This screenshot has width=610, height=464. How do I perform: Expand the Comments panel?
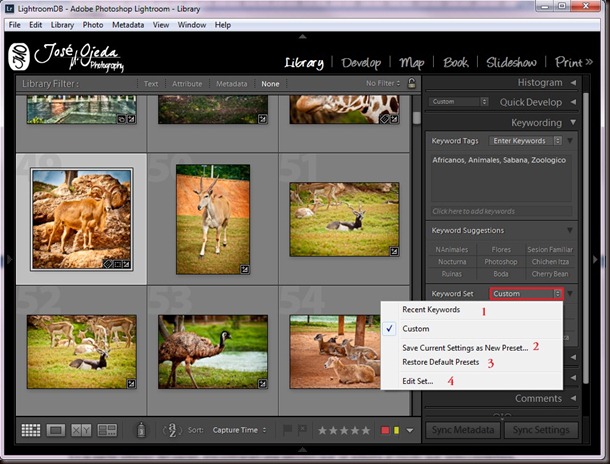point(573,398)
